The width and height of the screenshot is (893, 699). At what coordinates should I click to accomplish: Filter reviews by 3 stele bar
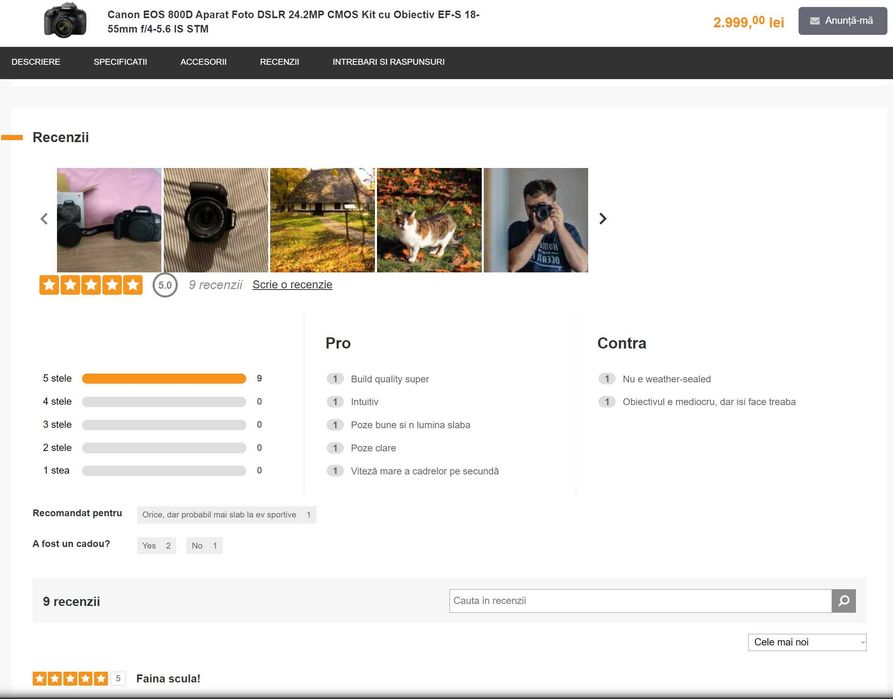164,425
